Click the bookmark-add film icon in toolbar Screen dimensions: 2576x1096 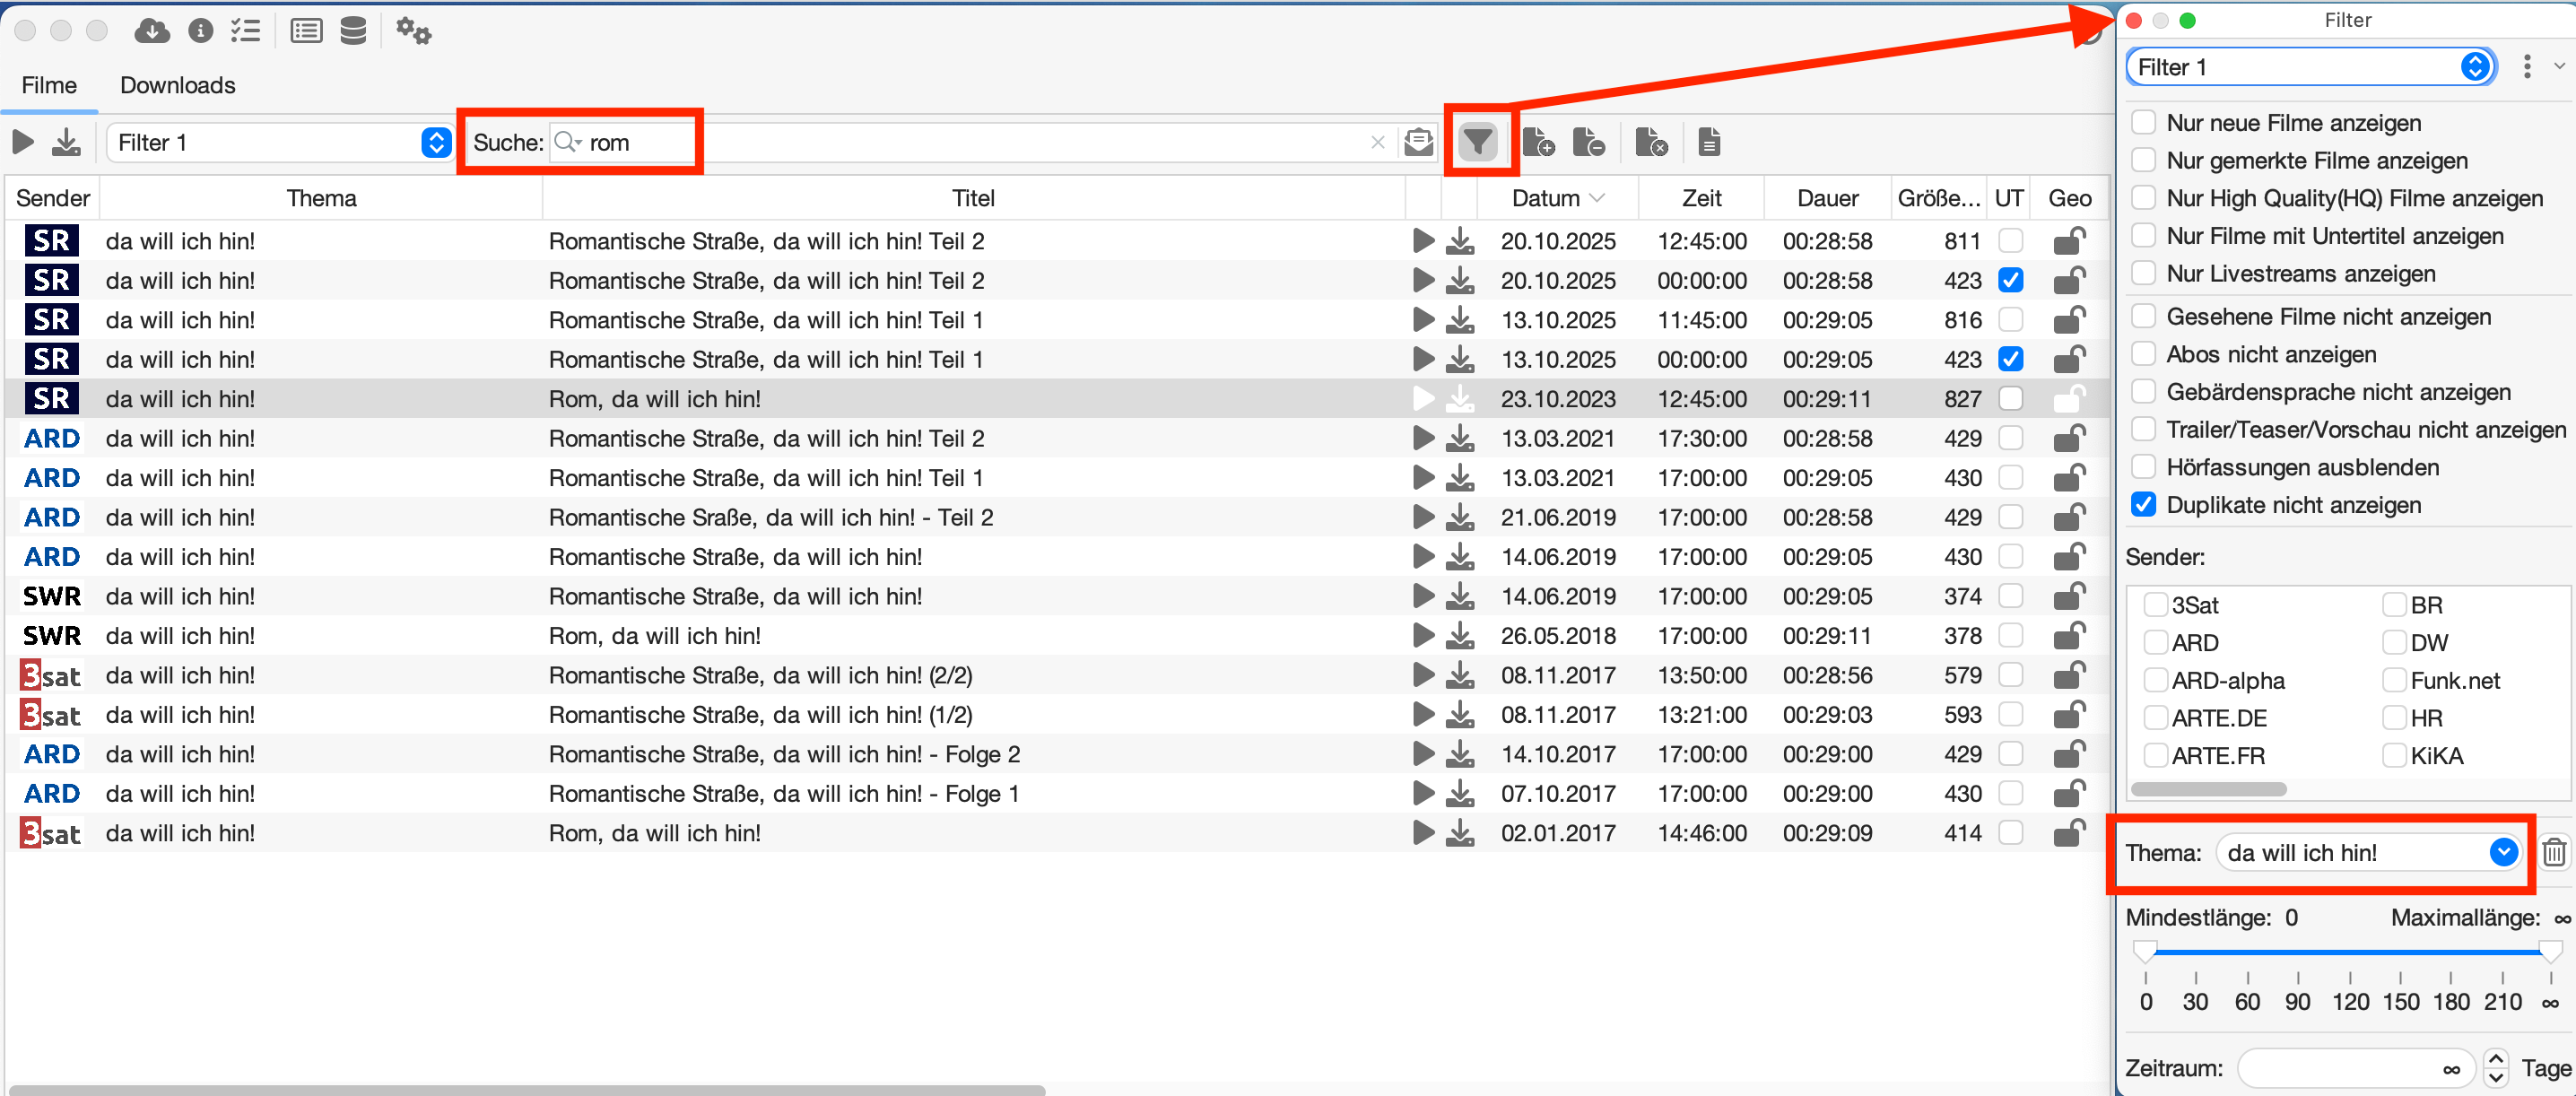[1537, 142]
